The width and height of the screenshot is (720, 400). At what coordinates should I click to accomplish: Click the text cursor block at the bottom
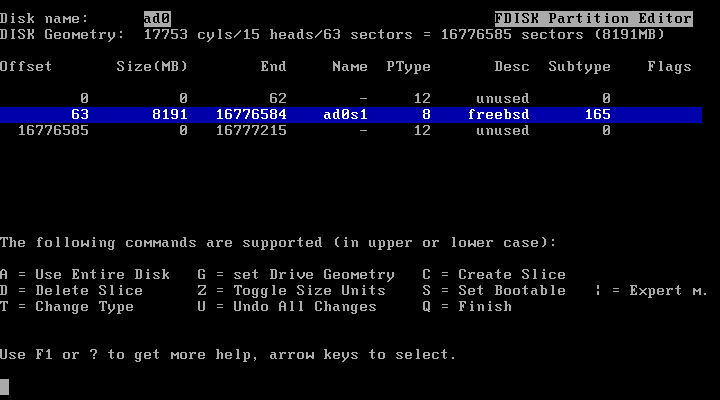(4, 387)
